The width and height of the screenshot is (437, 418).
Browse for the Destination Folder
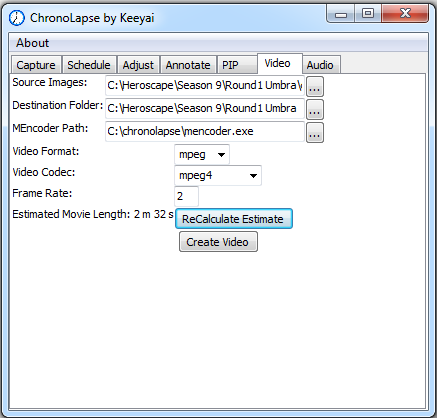[315, 109]
